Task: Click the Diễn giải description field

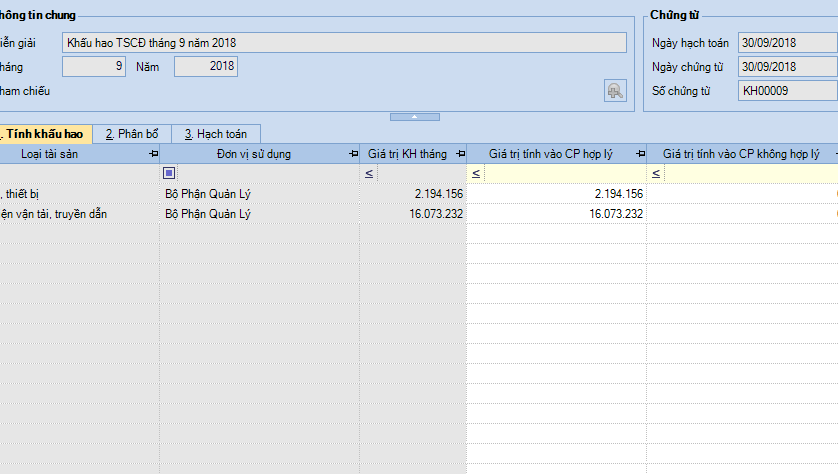Action: click(344, 42)
